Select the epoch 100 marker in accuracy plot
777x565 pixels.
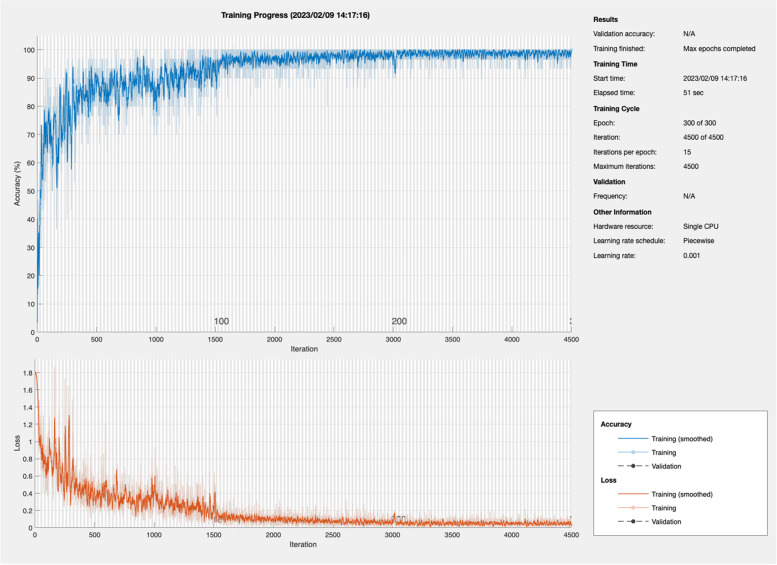coord(221,321)
